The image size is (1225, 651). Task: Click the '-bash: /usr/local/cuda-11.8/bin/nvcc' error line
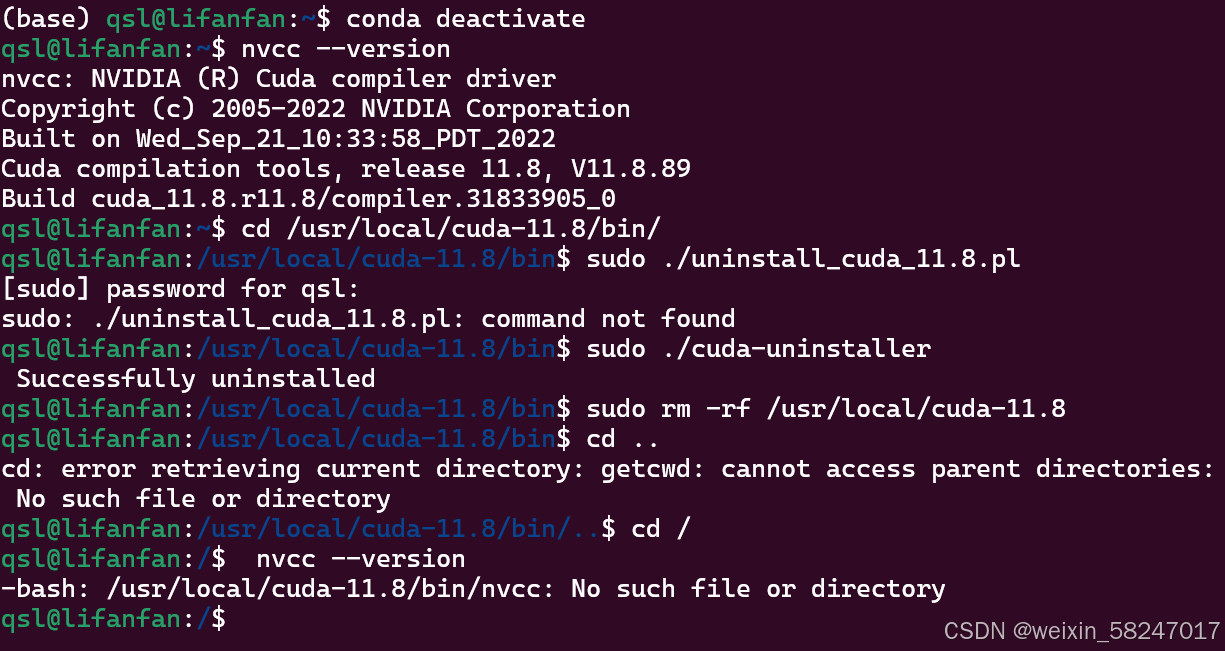pyautogui.click(x=473, y=589)
